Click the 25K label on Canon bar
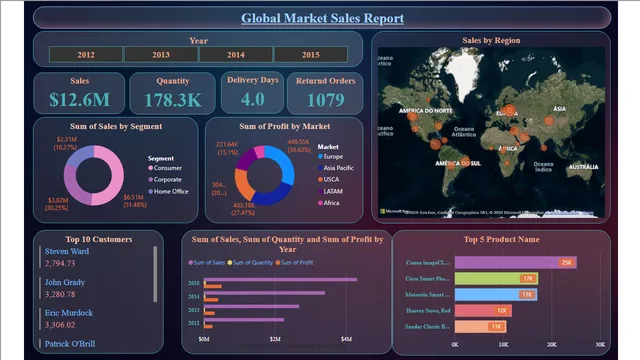Viewport: 640px width, 360px height. 567,262
